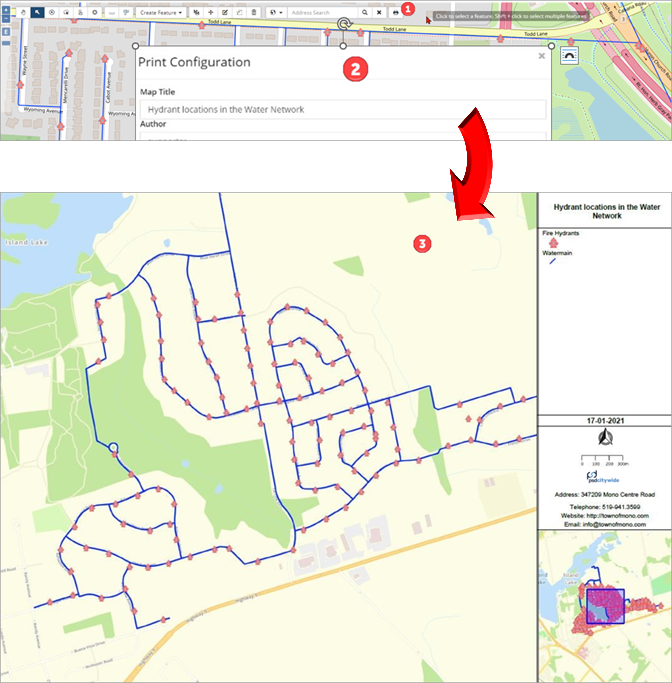Screen dimensions: 672x683
Task: Click 'Hydrant locations in the Water Network' layout title
Action: tap(607, 211)
